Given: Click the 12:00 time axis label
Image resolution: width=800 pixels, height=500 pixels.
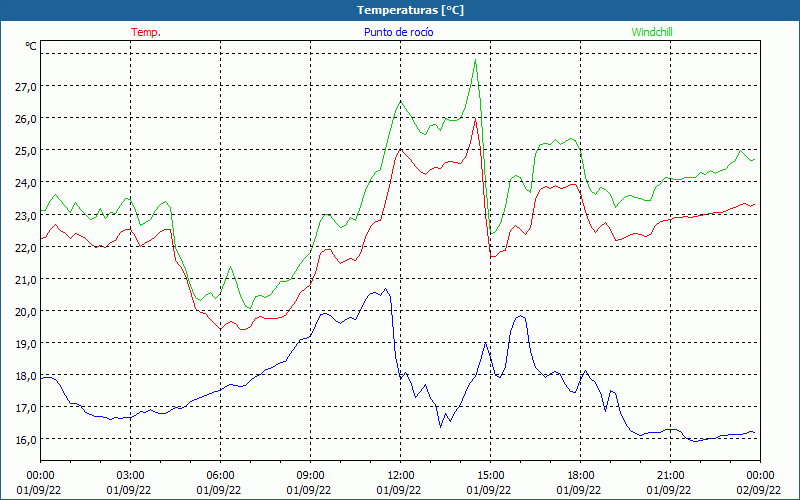Looking at the screenshot, I should [401, 476].
